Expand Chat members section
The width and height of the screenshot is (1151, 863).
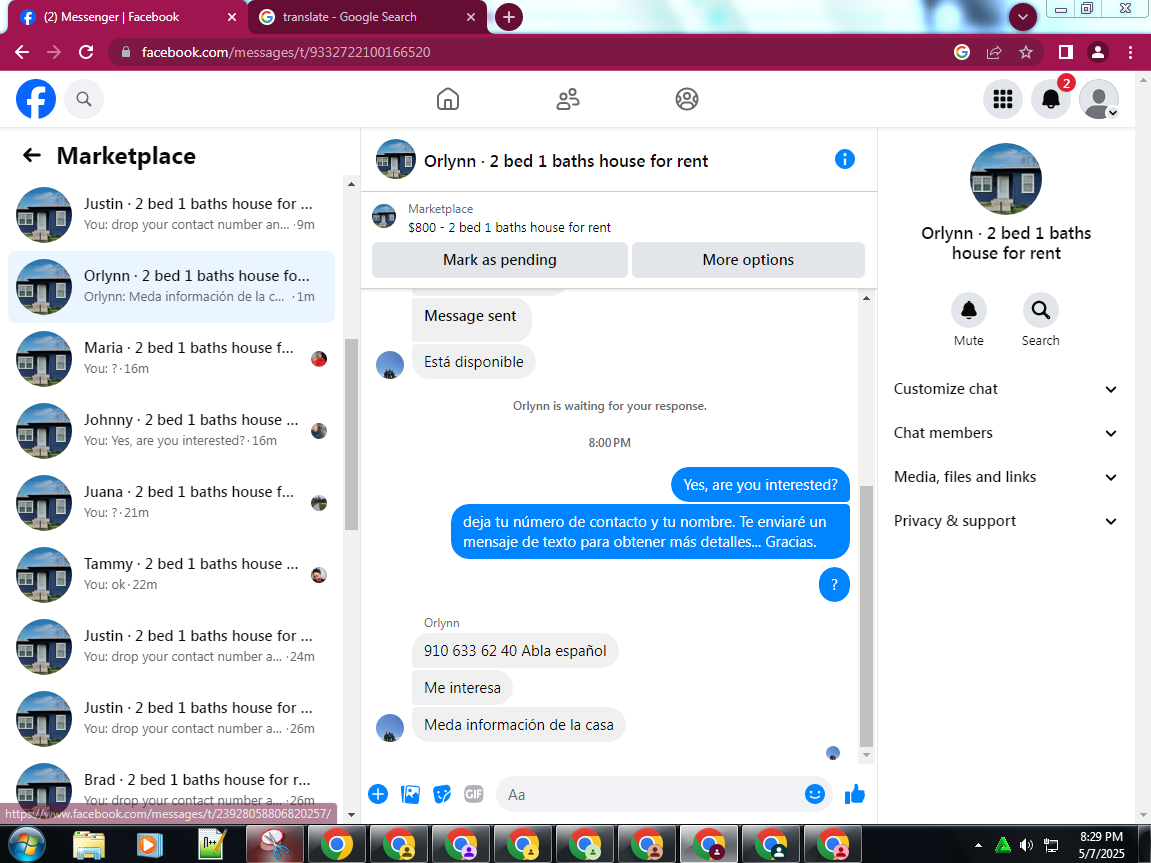point(1005,433)
